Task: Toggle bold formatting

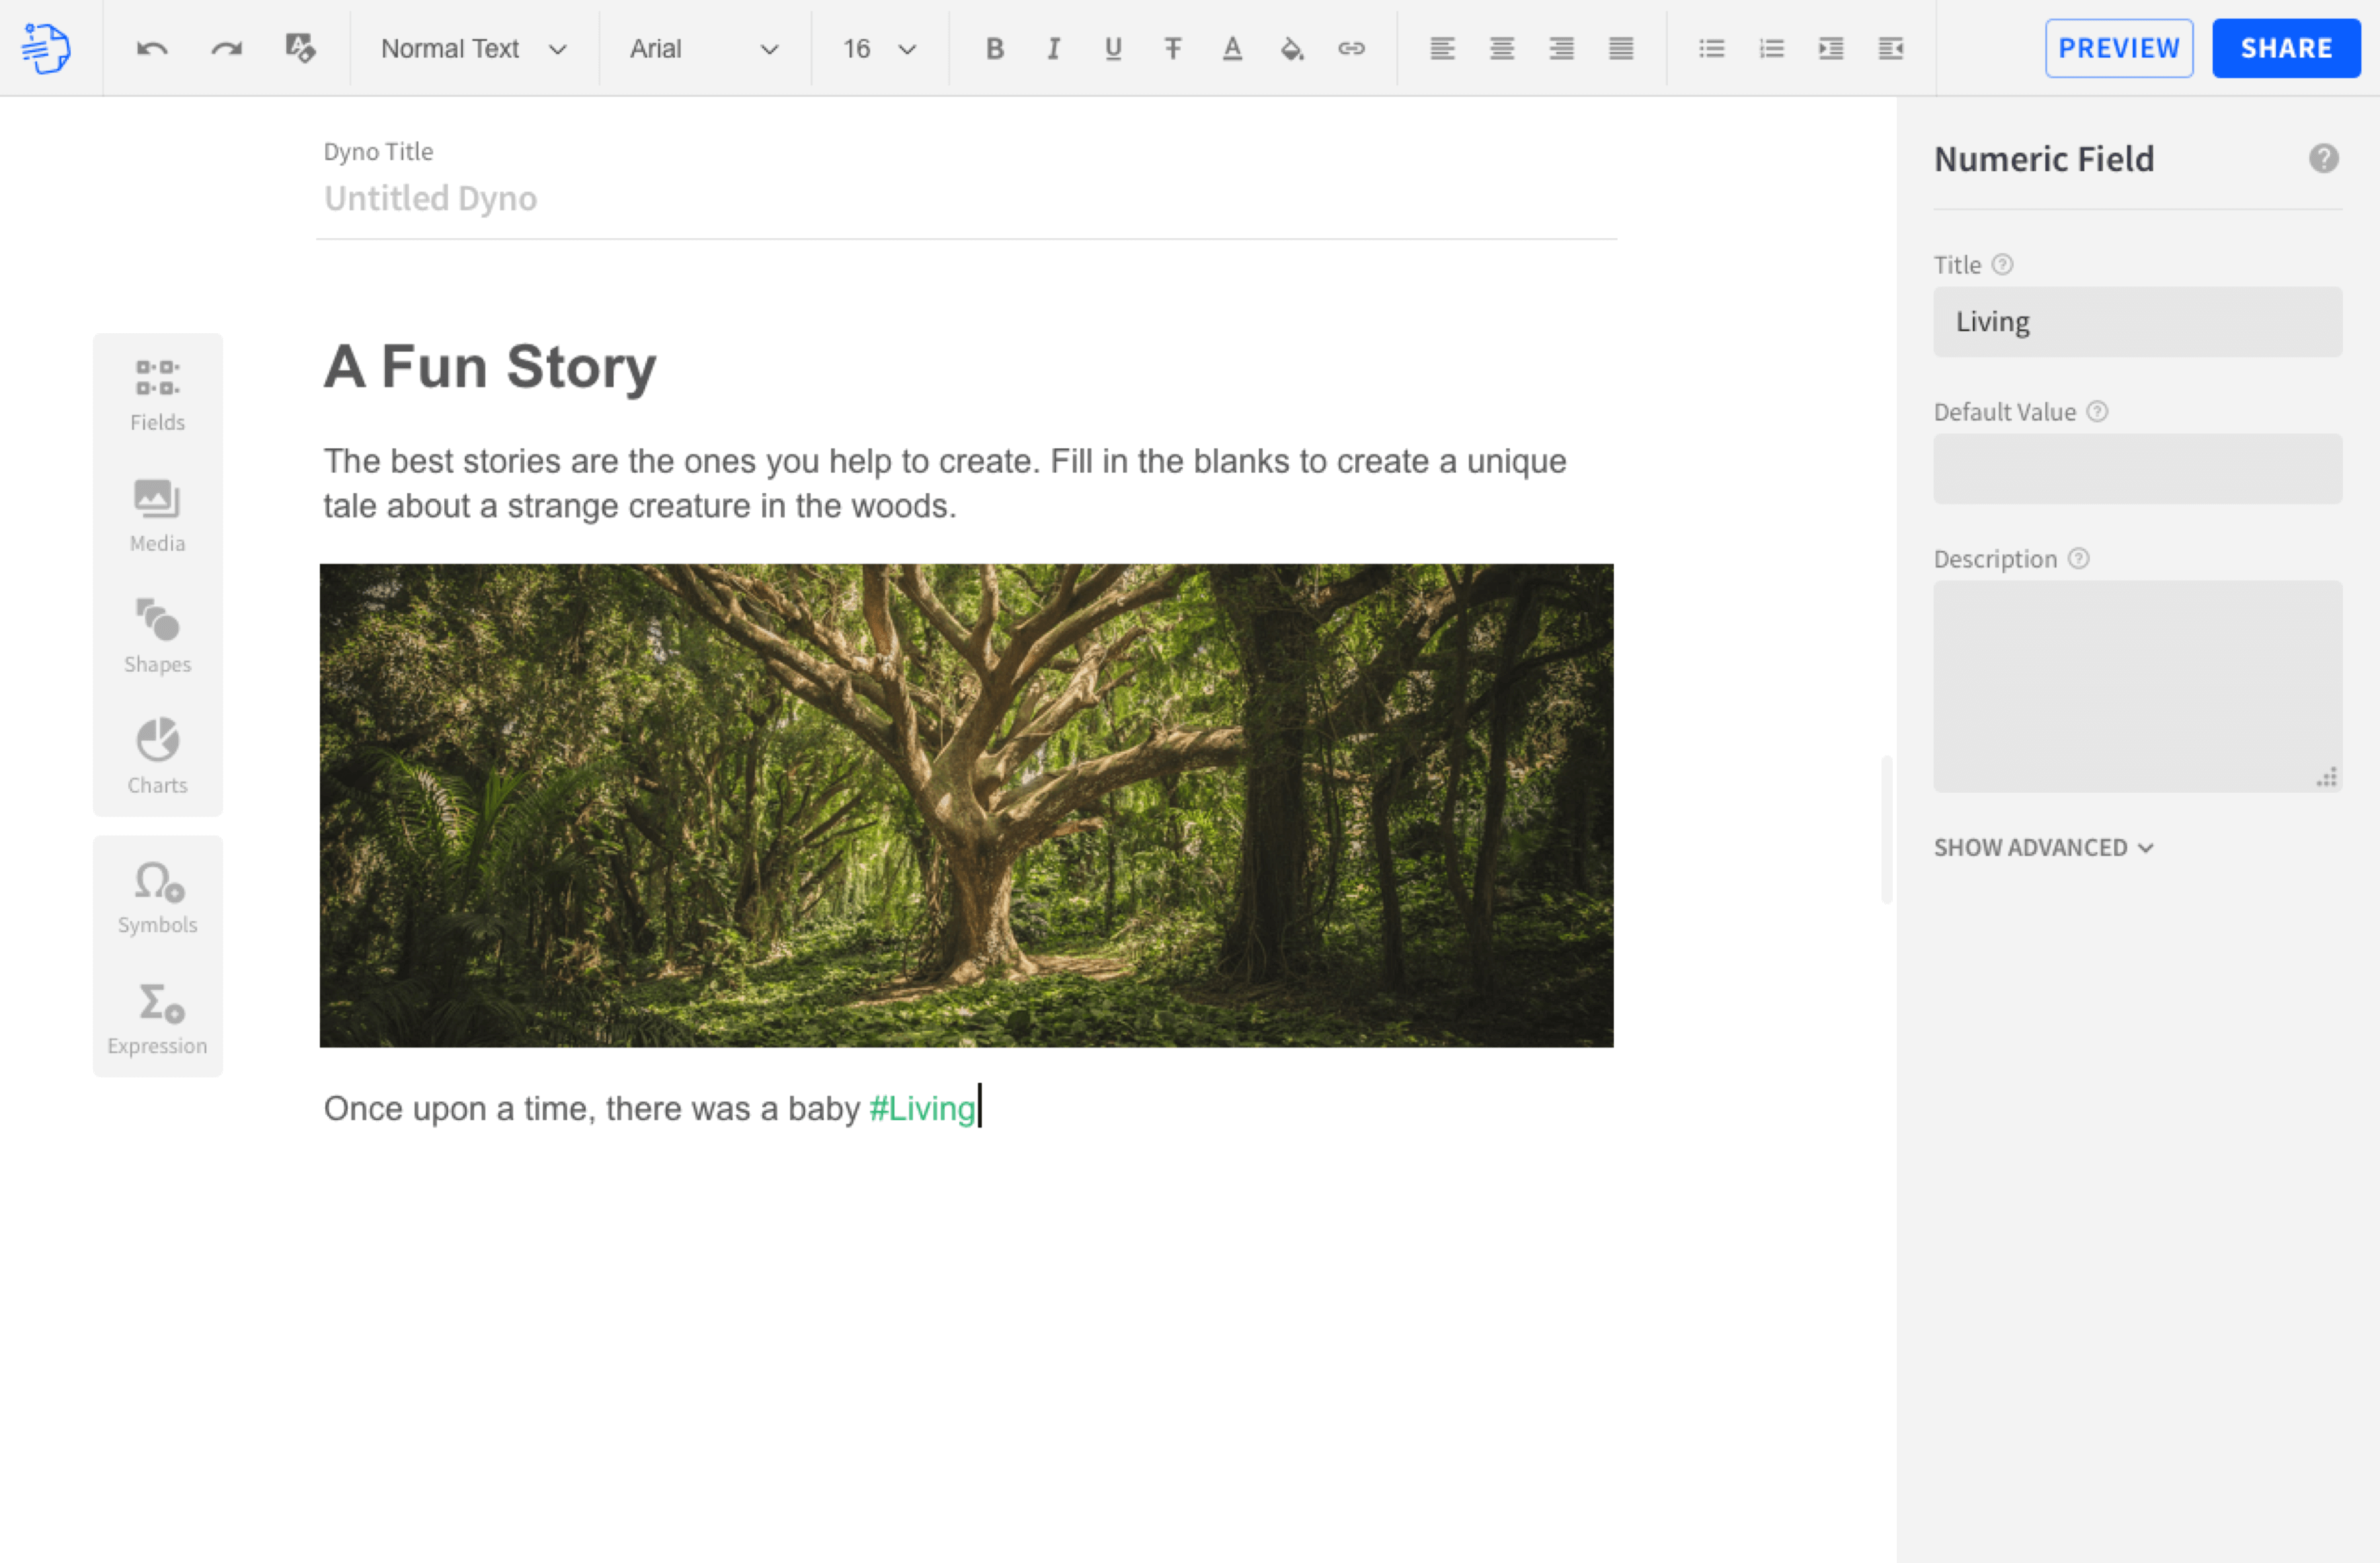Action: click(994, 47)
